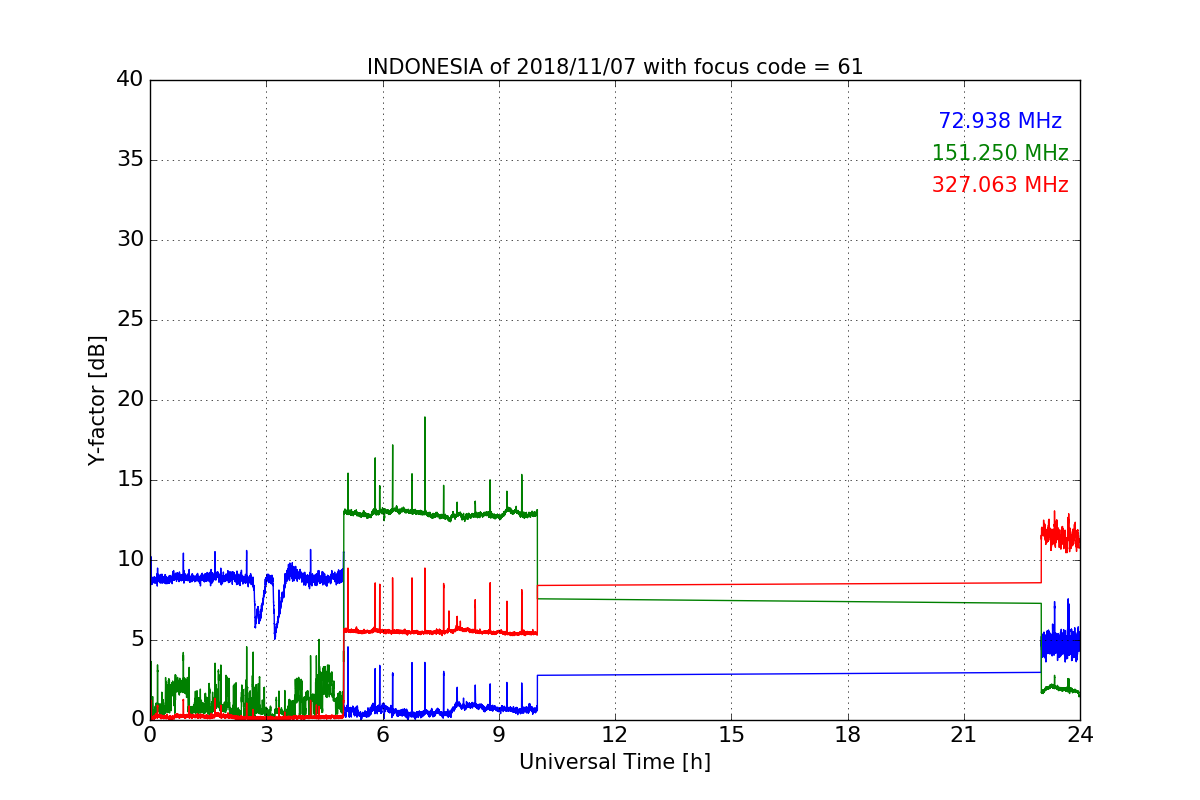
Task: Click the y-axis tick value 5
Action: pyautogui.click(x=137, y=640)
